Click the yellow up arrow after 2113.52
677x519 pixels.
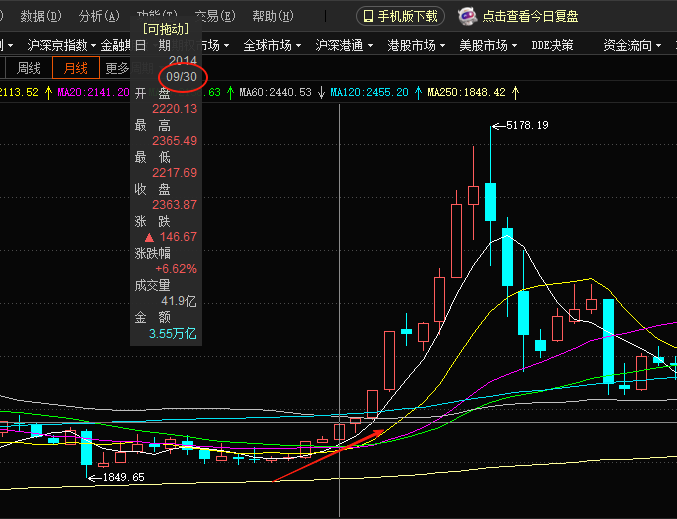[x=48, y=92]
